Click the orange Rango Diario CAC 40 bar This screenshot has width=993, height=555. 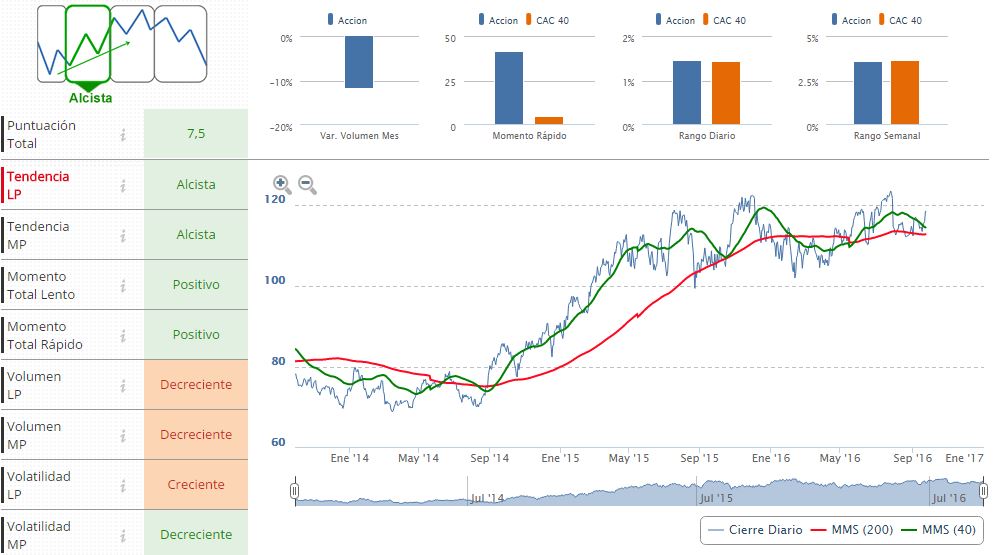click(x=726, y=93)
